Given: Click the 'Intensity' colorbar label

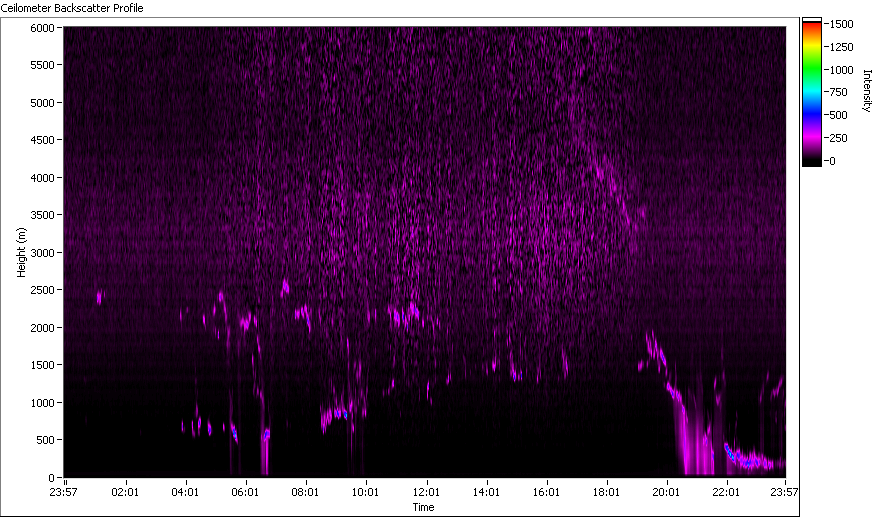Looking at the screenshot, I should [x=867, y=91].
